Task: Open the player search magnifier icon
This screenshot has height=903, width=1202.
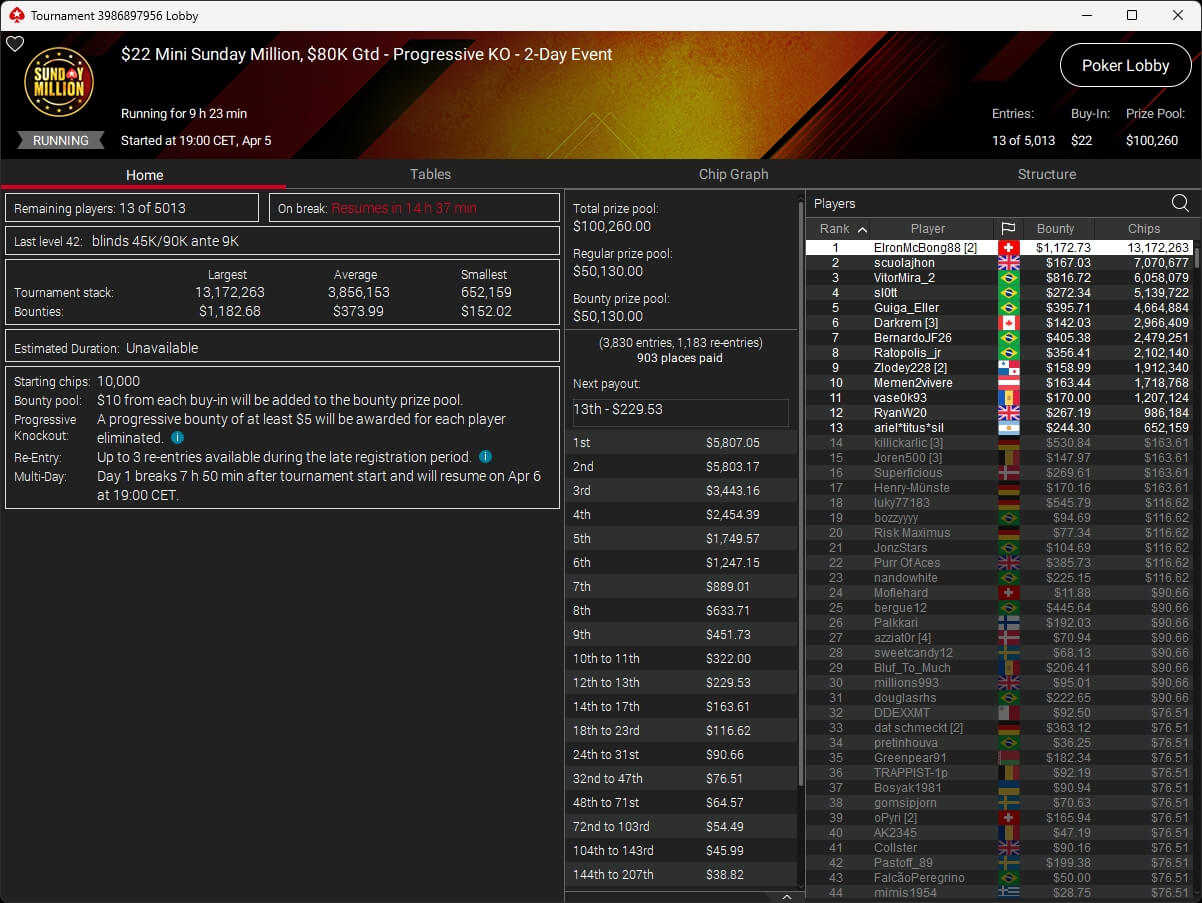Action: point(1180,204)
